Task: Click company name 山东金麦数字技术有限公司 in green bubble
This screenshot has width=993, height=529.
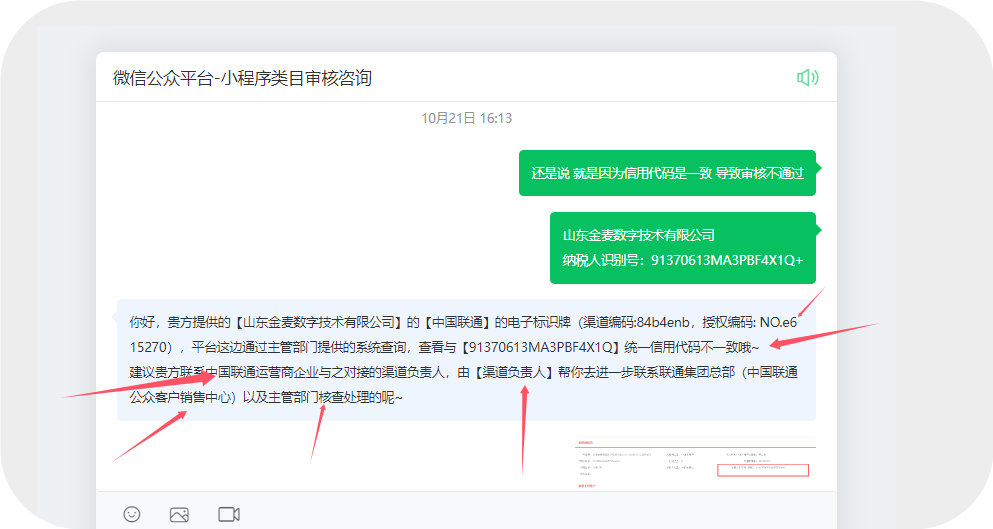Action: (638, 235)
